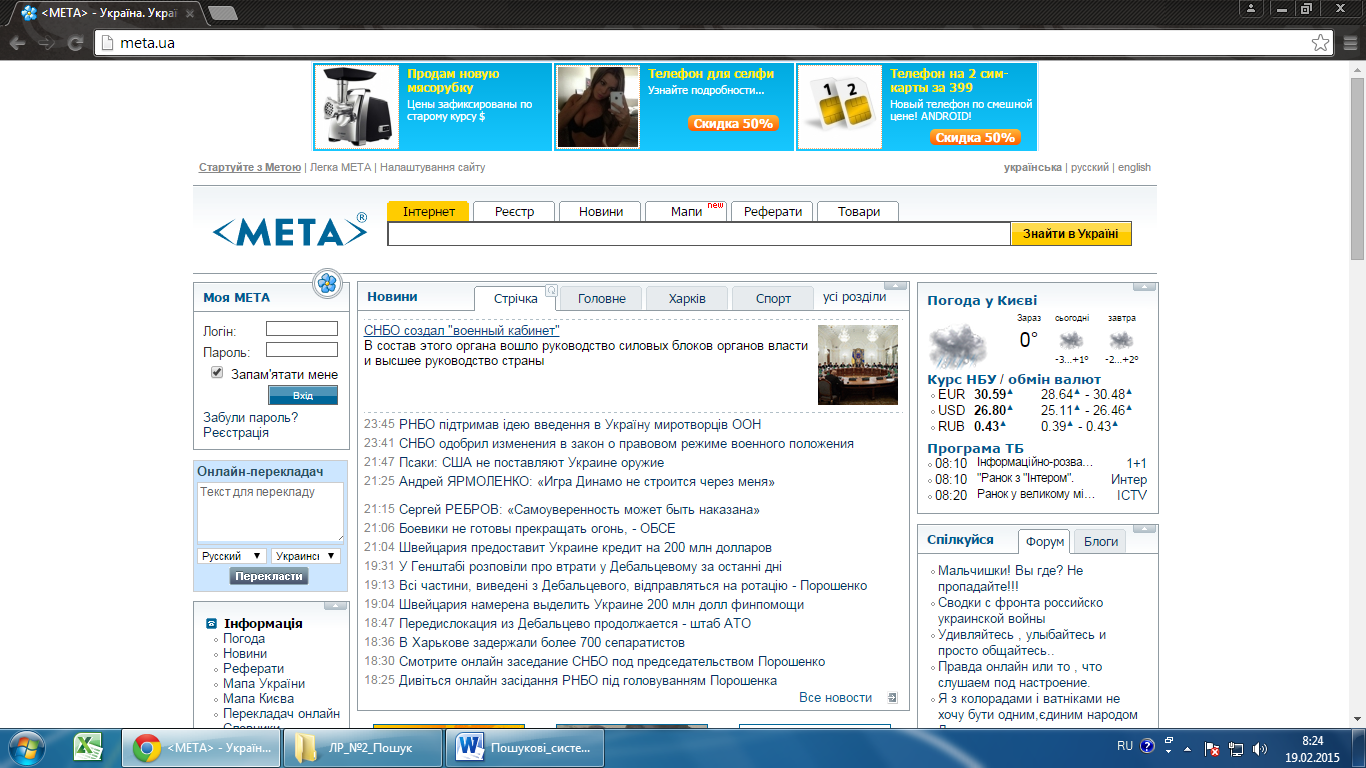This screenshot has height=768, width=1366.
Task: Open news Псаки: США не поставляют Украине оружие
Action: point(531,462)
